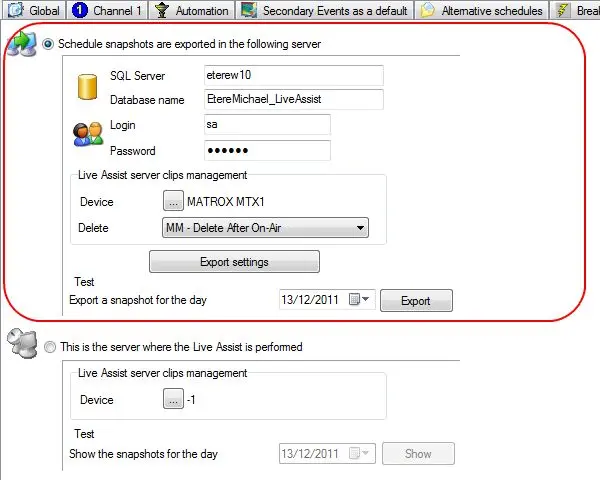Open the disabled snapshot date calendar dropdown

click(x=365, y=453)
